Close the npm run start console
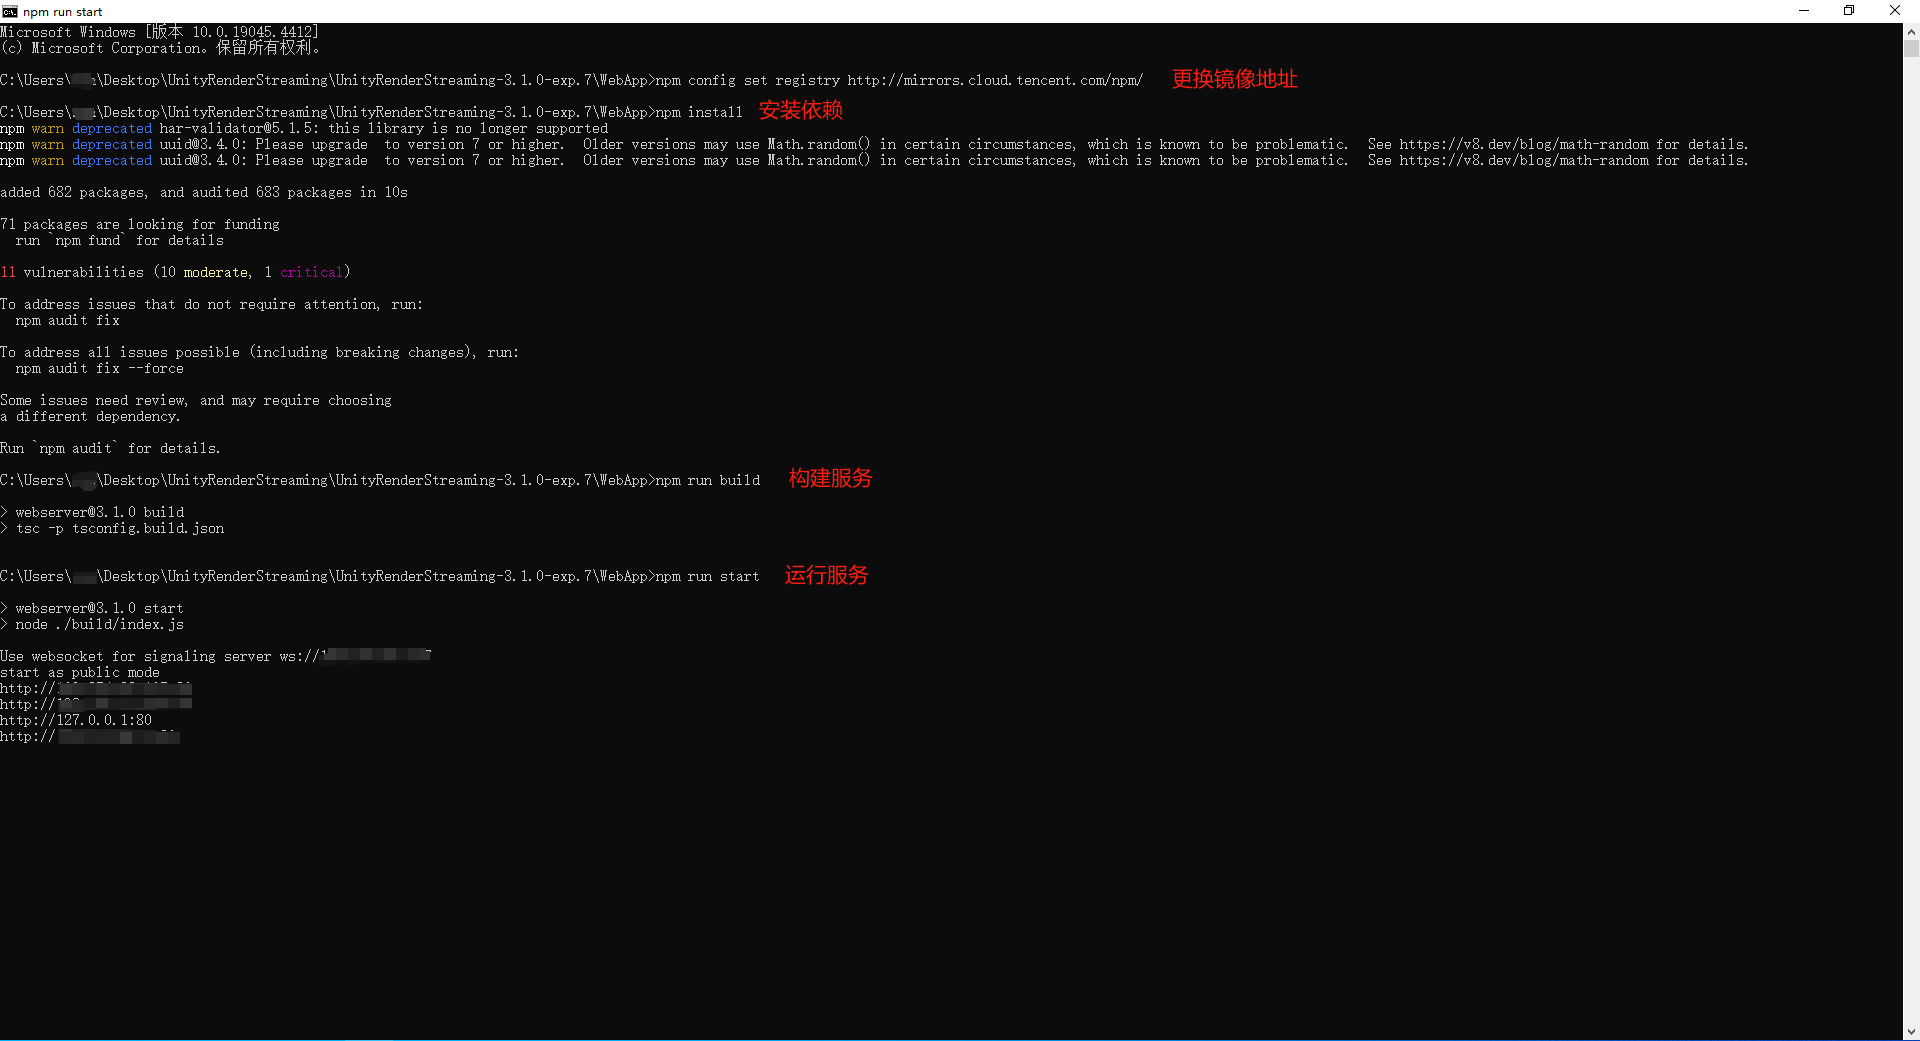The image size is (1920, 1041). click(x=1894, y=11)
